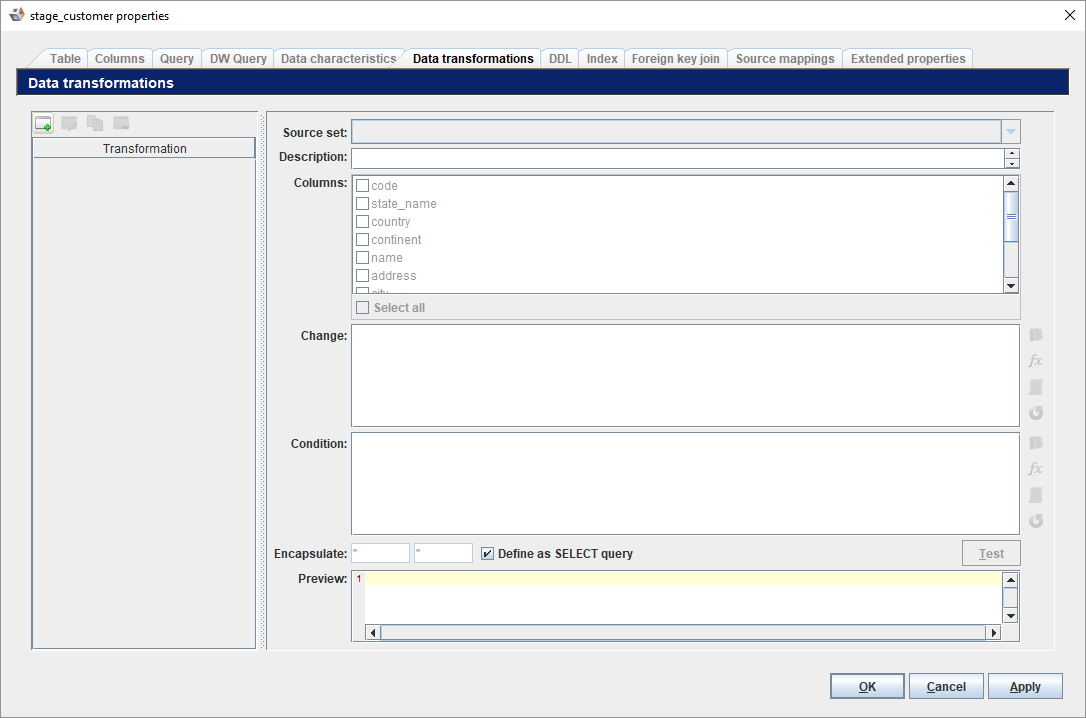Open the Index tab
The height and width of the screenshot is (718, 1086).
point(602,59)
